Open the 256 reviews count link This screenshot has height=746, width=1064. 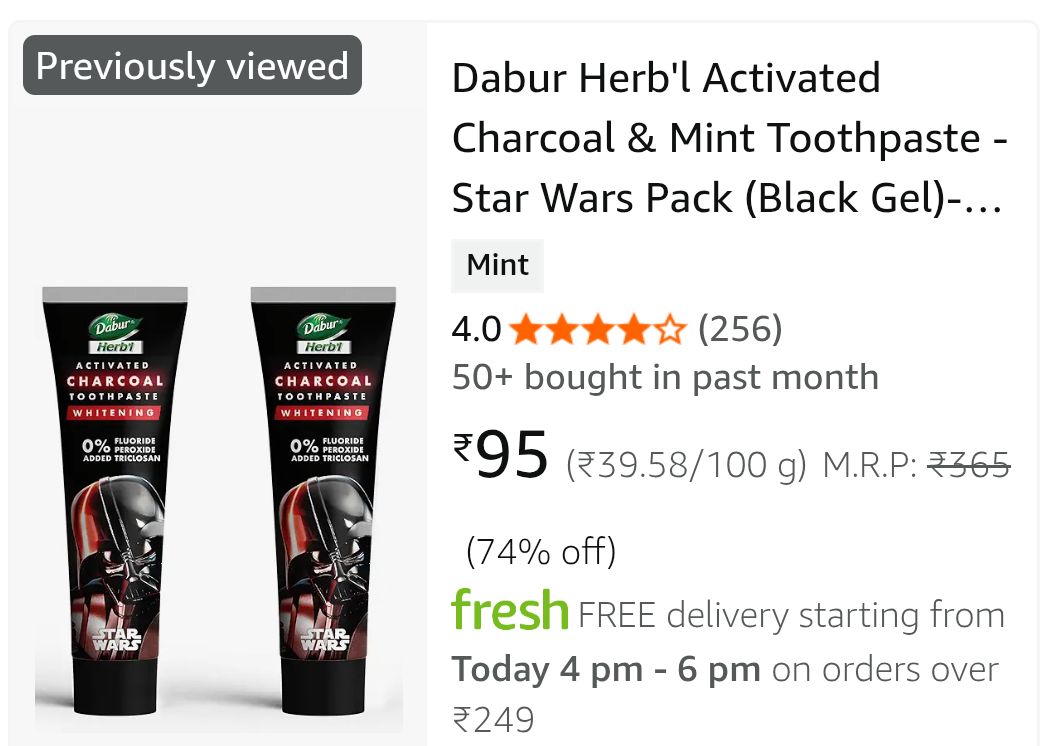740,330
